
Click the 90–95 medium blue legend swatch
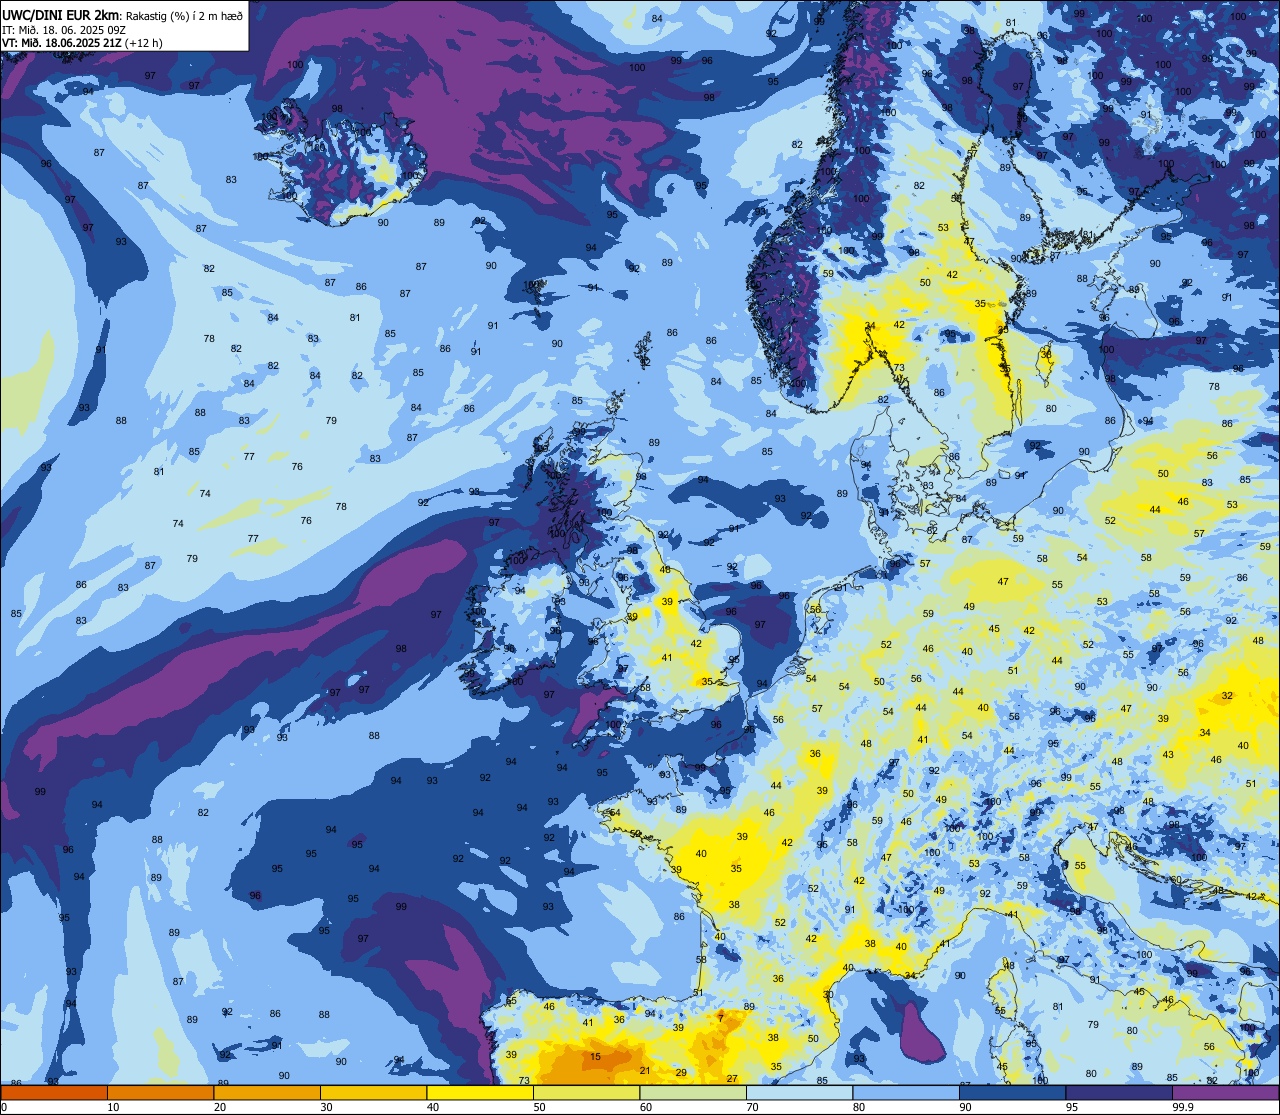1012,1092
